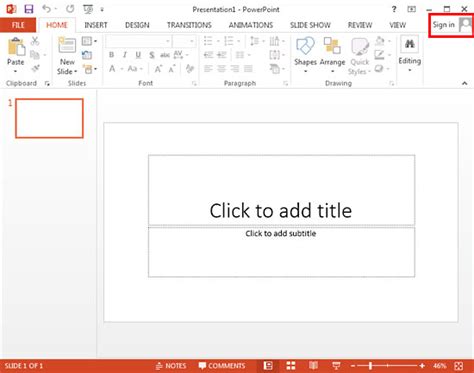Click the Cut scissors icon

pyautogui.click(x=35, y=41)
